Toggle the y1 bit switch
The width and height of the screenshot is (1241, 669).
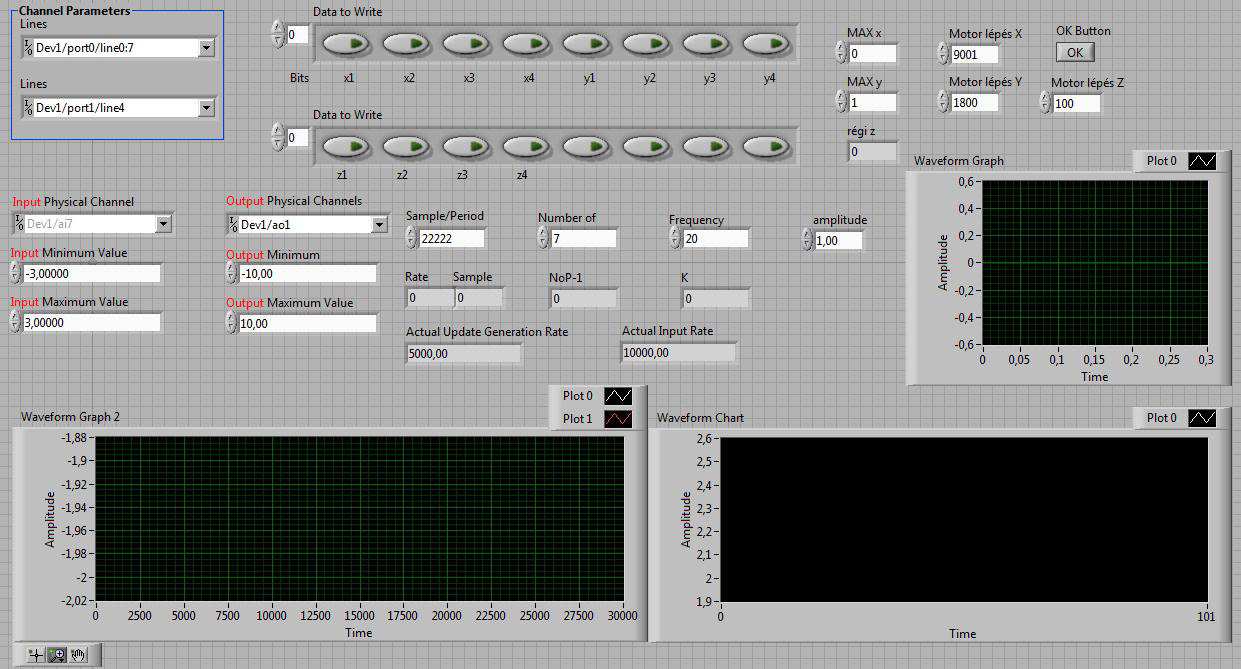[x=588, y=44]
